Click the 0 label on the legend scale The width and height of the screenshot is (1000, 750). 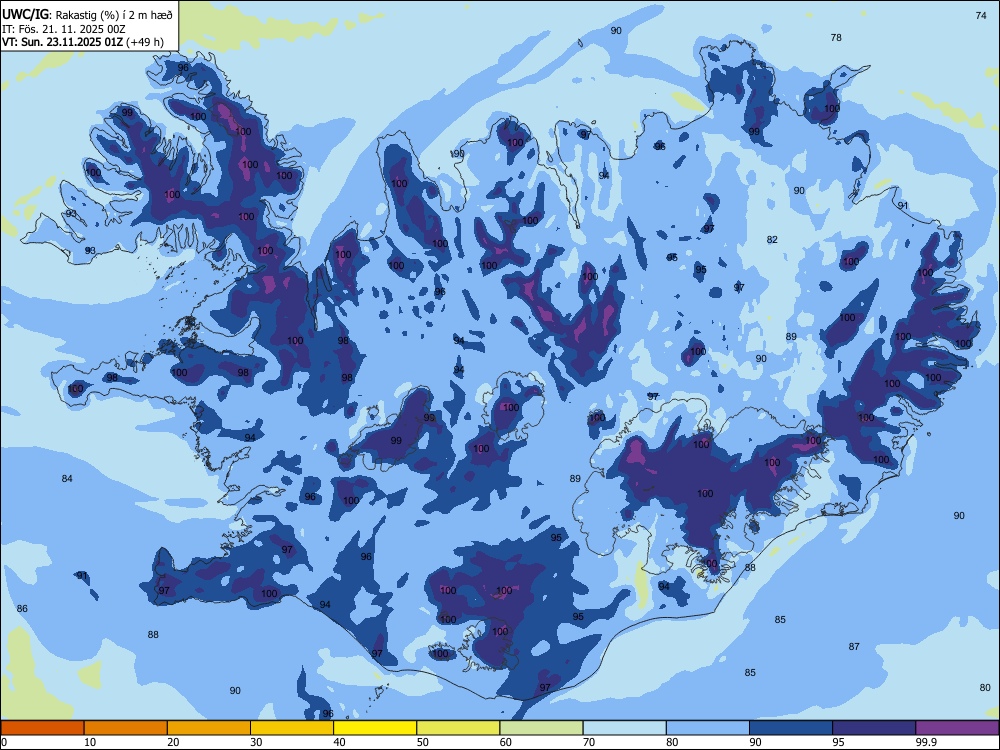(4, 742)
